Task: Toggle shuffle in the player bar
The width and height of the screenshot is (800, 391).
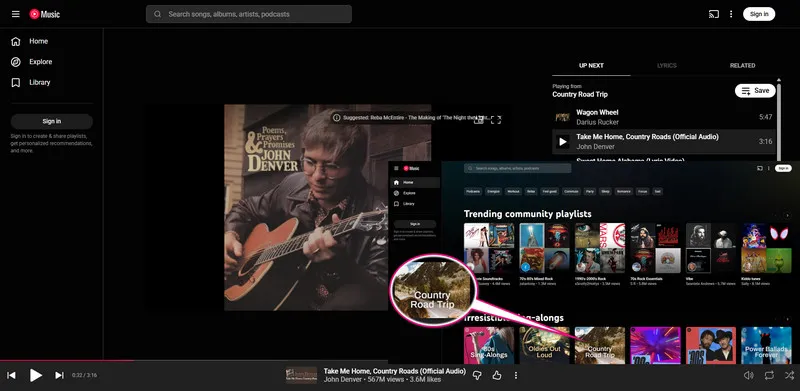Action: click(789, 376)
